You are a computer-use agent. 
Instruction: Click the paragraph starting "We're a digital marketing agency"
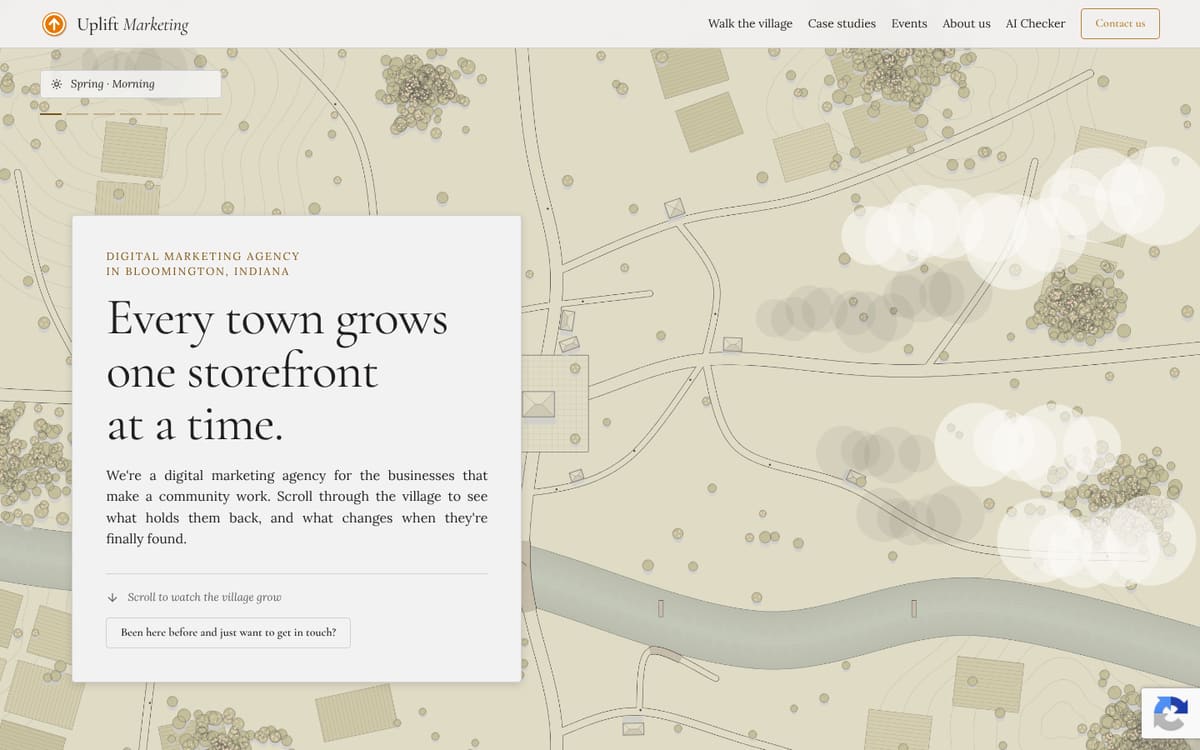click(297, 507)
